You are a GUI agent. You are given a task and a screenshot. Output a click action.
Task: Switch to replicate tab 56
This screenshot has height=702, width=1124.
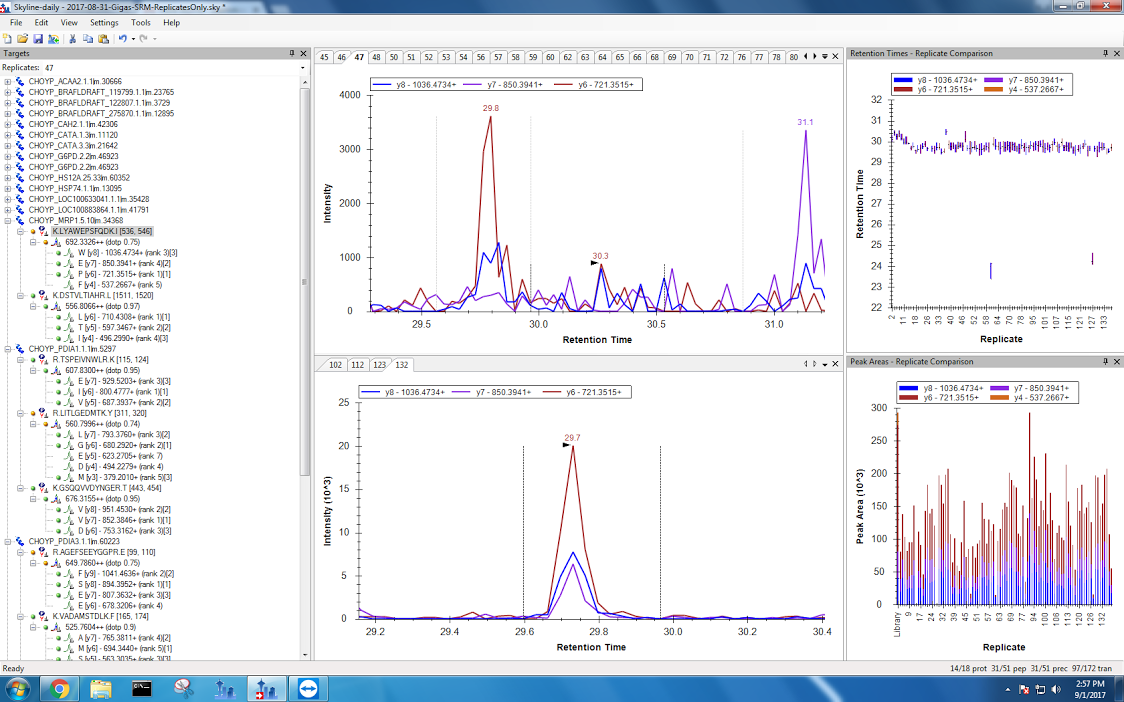point(481,57)
